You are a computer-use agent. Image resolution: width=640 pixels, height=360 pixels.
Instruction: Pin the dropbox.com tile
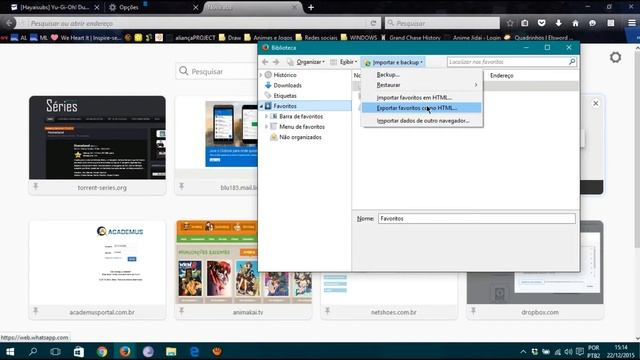coord(473,311)
